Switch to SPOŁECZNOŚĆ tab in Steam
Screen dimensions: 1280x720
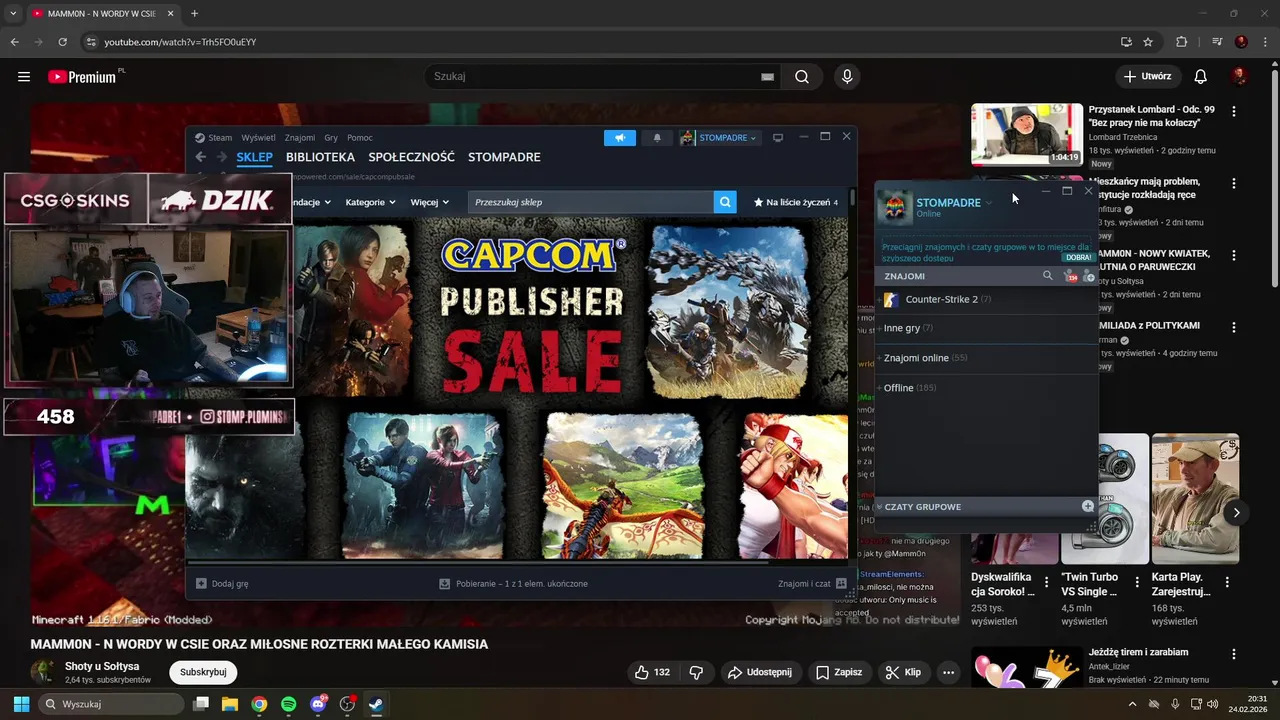pyautogui.click(x=411, y=157)
